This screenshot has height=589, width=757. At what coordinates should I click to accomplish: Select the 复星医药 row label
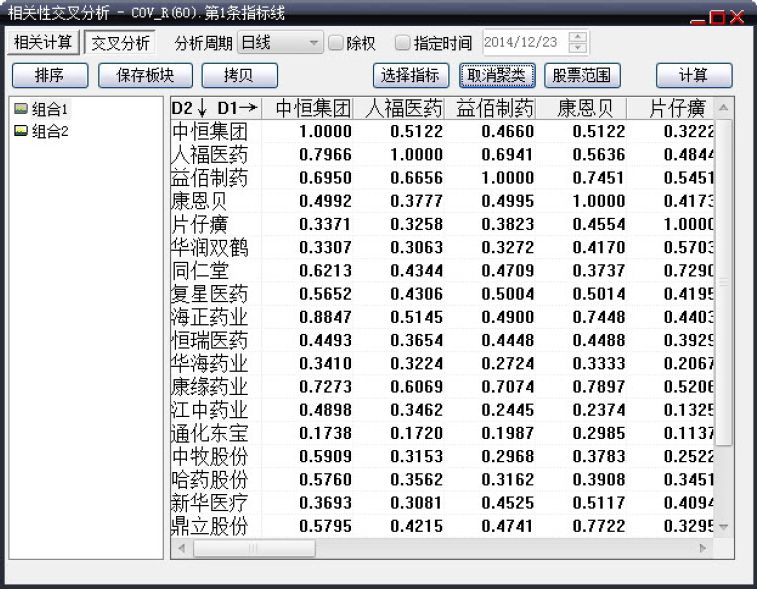click(210, 294)
